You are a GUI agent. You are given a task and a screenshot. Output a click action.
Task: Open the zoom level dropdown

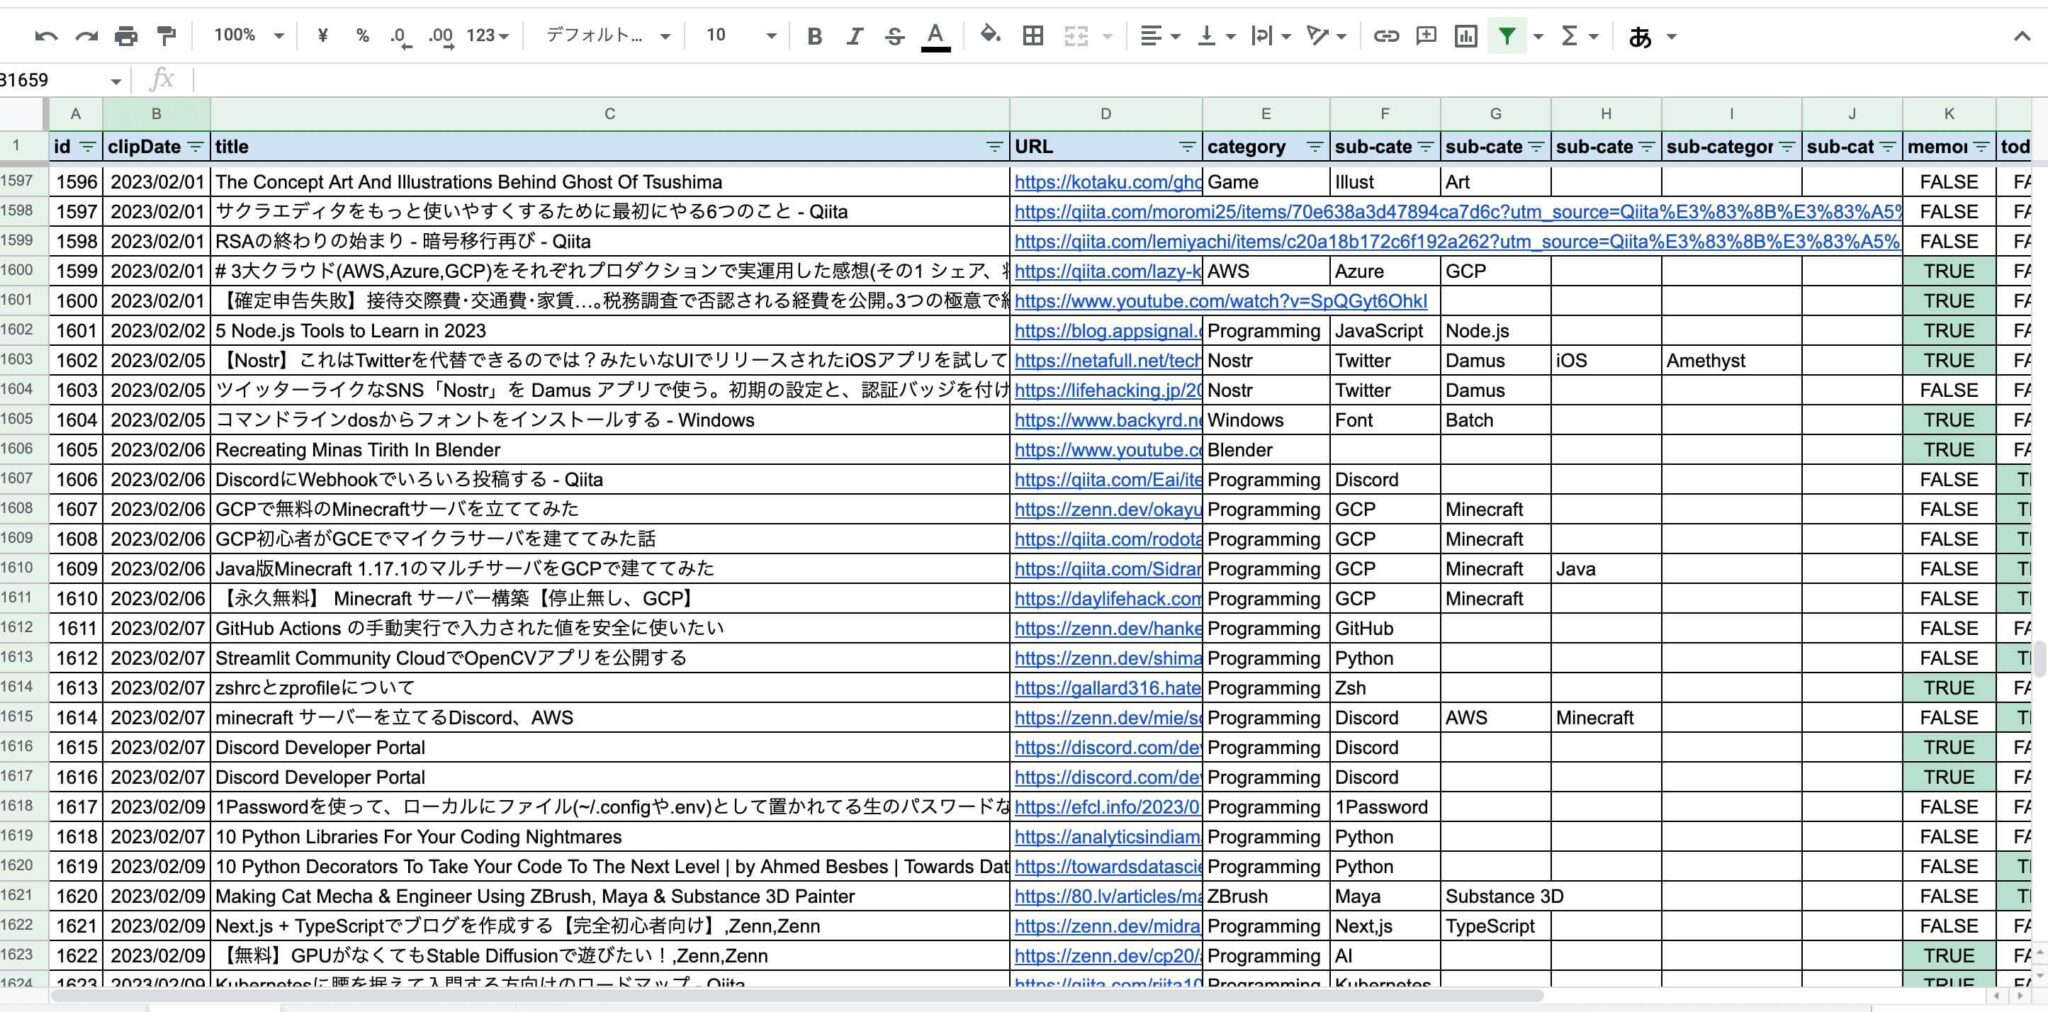coord(247,35)
